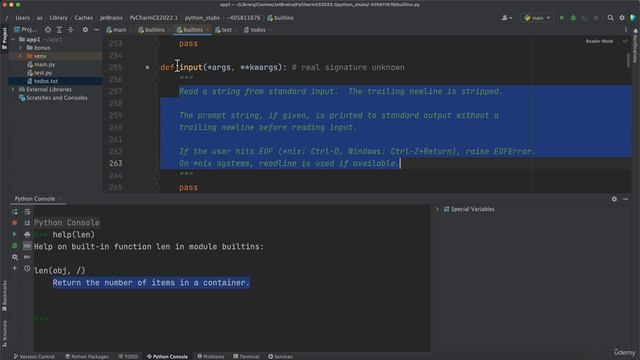This screenshot has height=360, width=640.
Task: Collapse the app1 project root
Action: [x=13, y=40]
